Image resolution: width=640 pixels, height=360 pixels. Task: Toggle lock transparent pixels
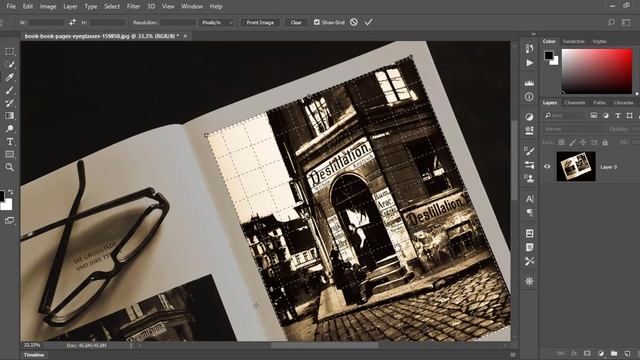[562, 142]
